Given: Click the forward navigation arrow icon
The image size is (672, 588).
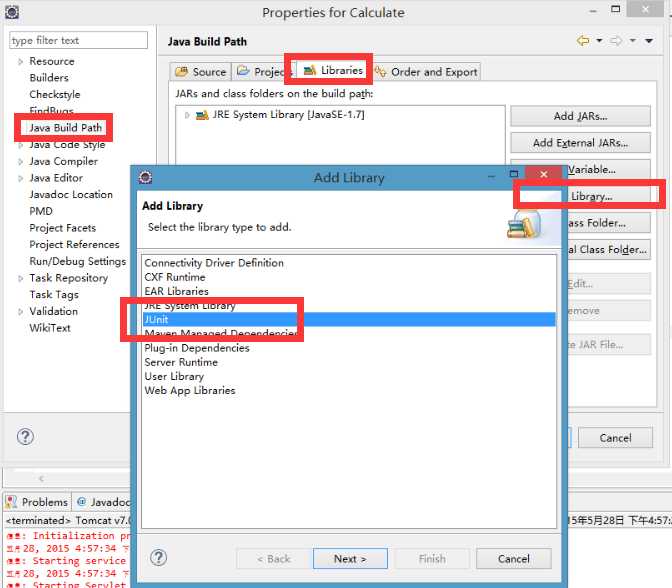Looking at the screenshot, I should (616, 41).
